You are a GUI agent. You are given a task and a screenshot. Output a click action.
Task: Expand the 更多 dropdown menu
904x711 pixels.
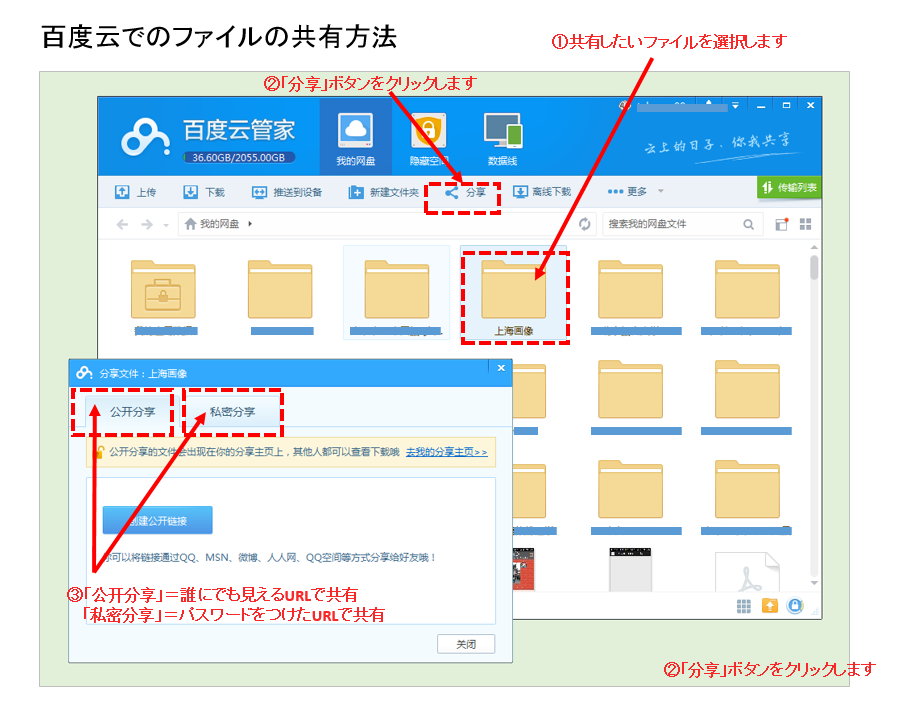coord(636,191)
